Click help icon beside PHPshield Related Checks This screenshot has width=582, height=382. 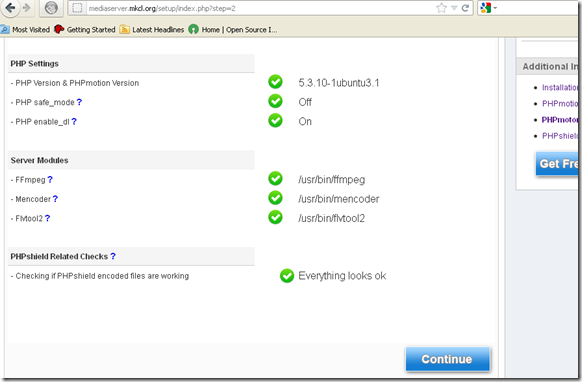(x=113, y=256)
